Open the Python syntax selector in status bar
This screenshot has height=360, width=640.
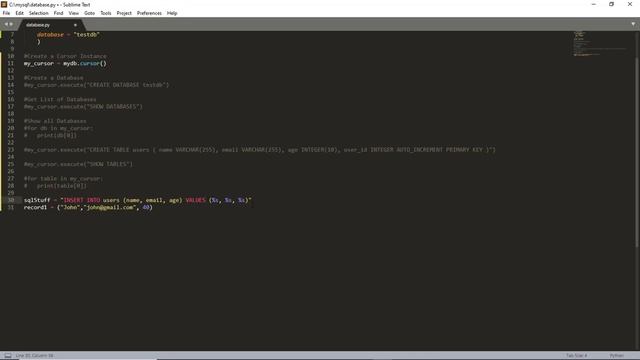point(616,356)
